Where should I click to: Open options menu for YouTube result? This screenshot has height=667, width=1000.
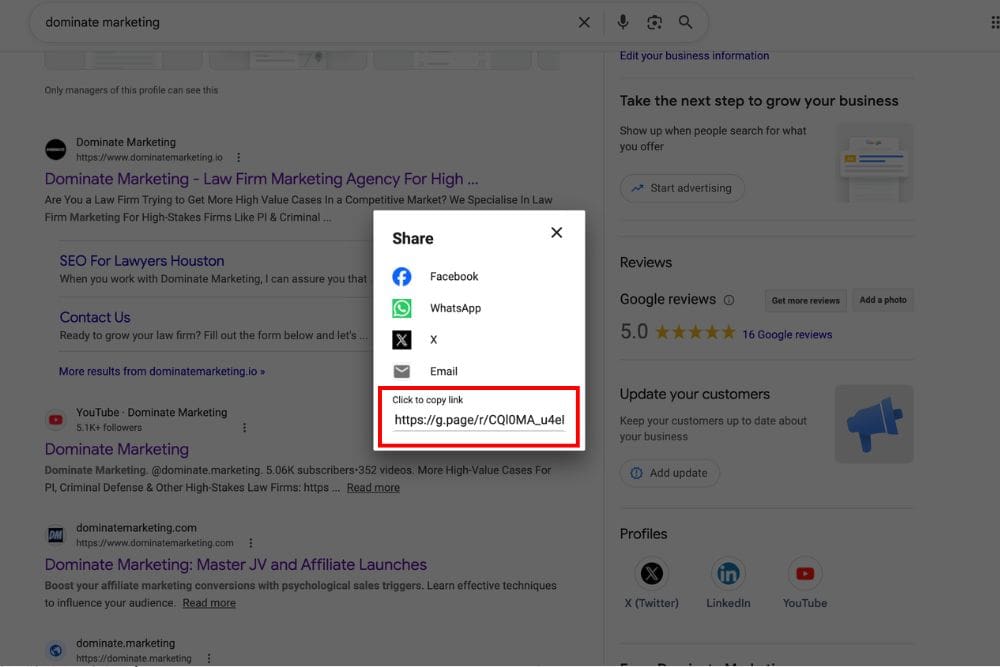(x=244, y=427)
